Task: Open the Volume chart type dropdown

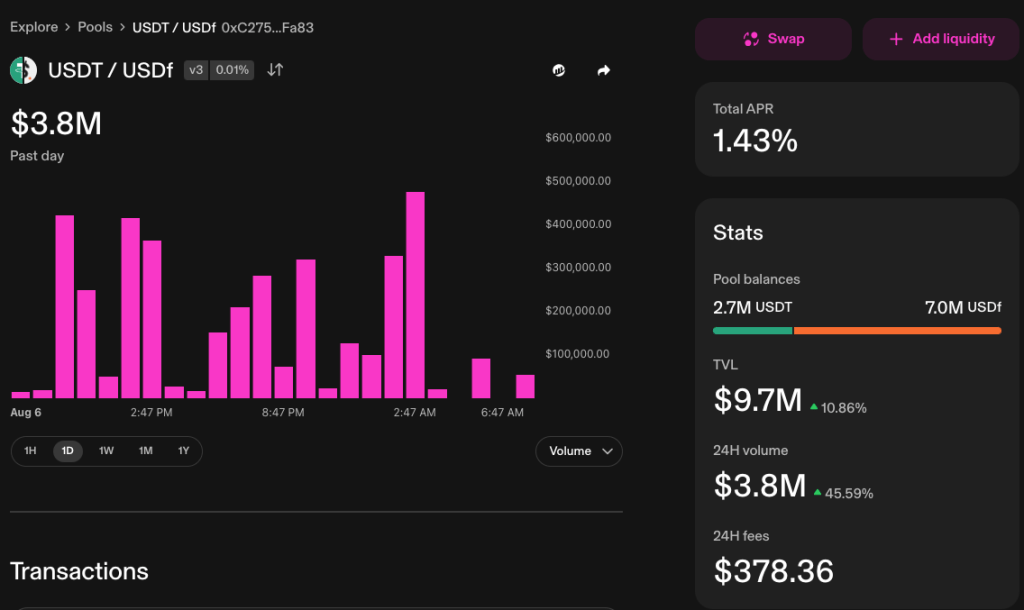Action: tap(579, 451)
